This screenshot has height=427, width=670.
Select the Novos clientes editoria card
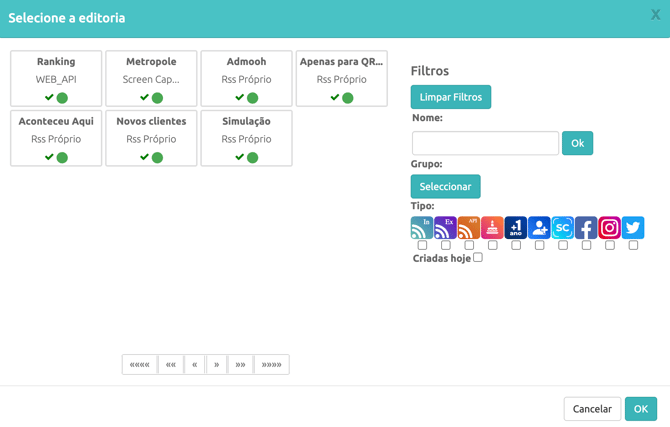(x=151, y=138)
